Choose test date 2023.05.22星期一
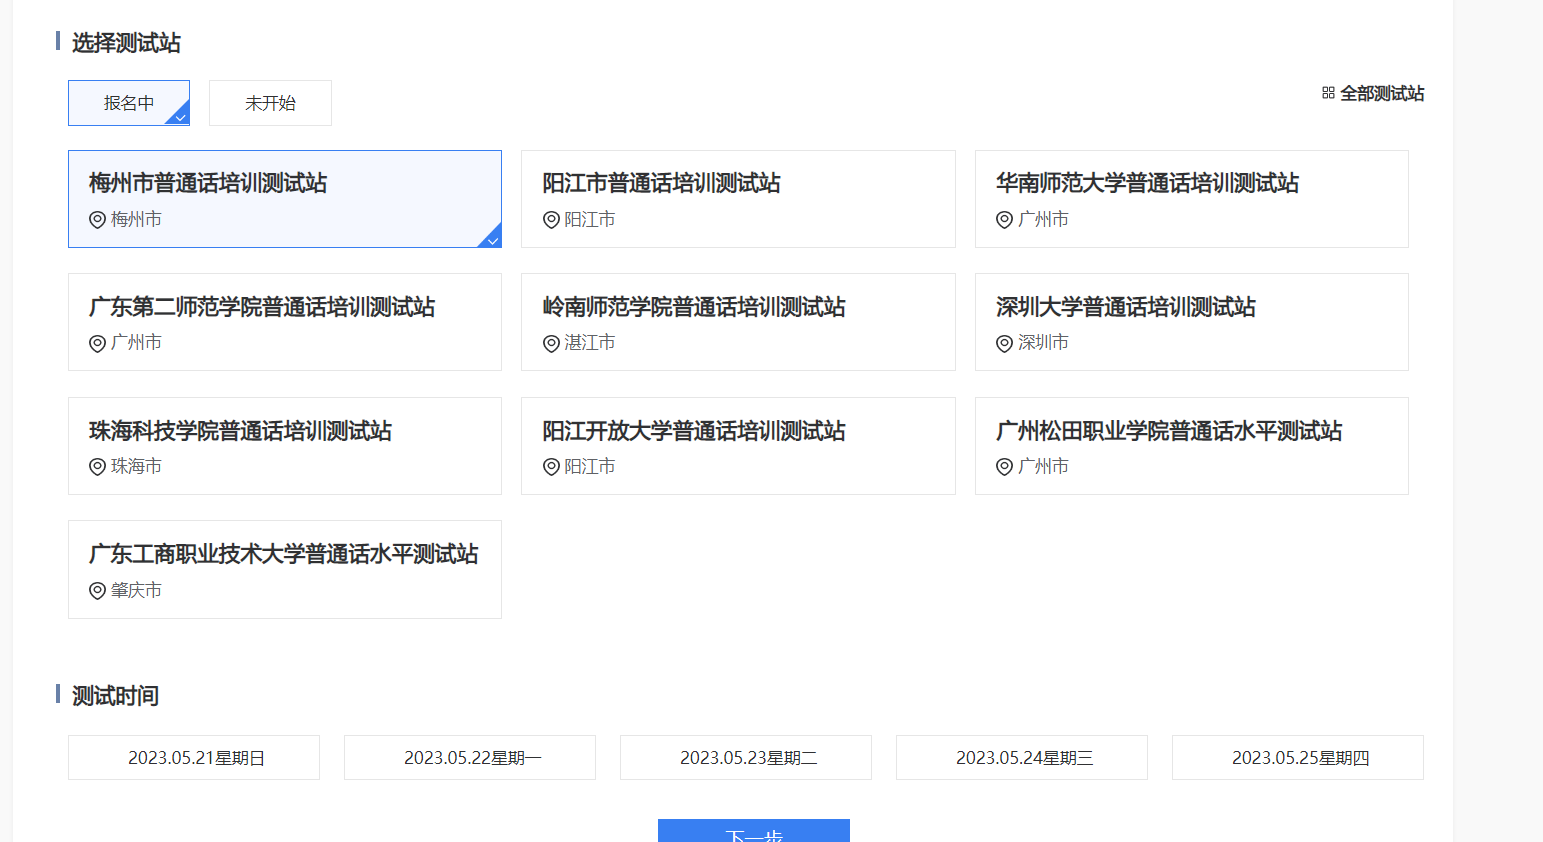The width and height of the screenshot is (1543, 842). 470,758
